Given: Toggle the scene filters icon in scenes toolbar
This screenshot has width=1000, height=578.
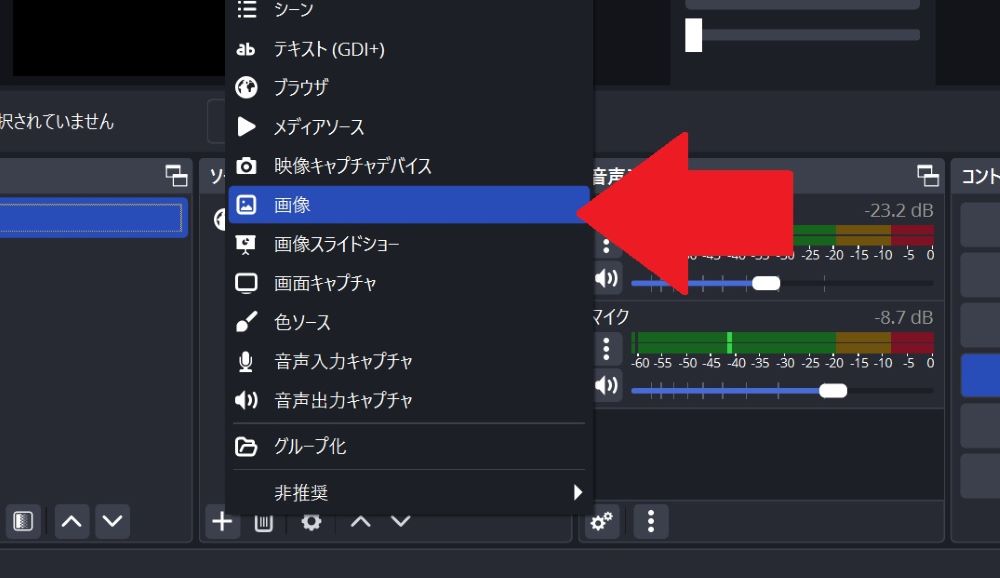Looking at the screenshot, I should pos(23,521).
